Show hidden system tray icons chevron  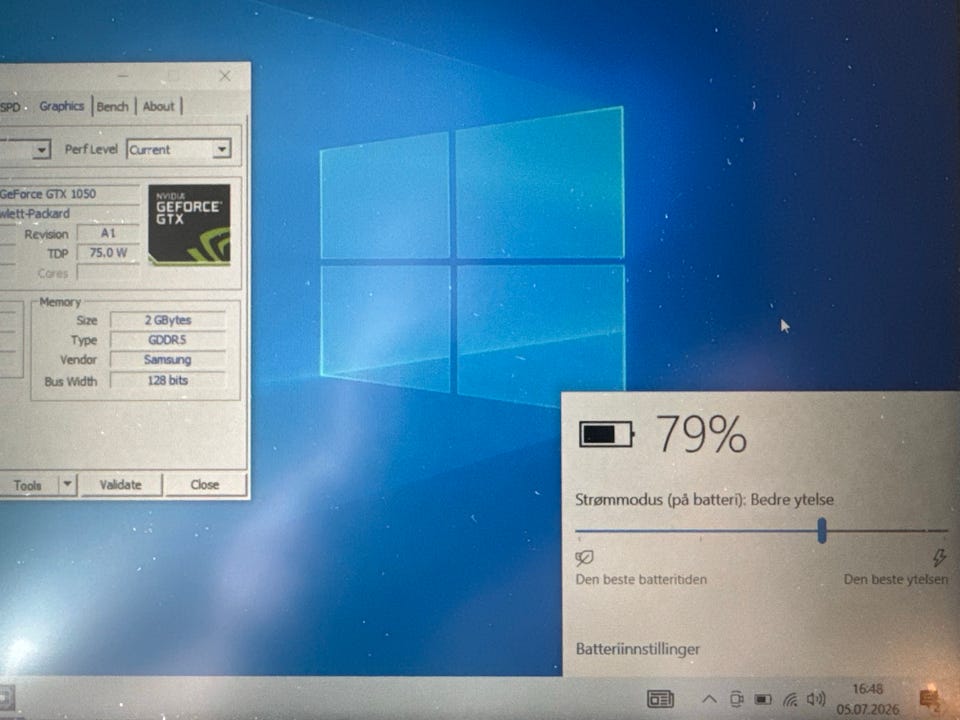click(x=709, y=699)
